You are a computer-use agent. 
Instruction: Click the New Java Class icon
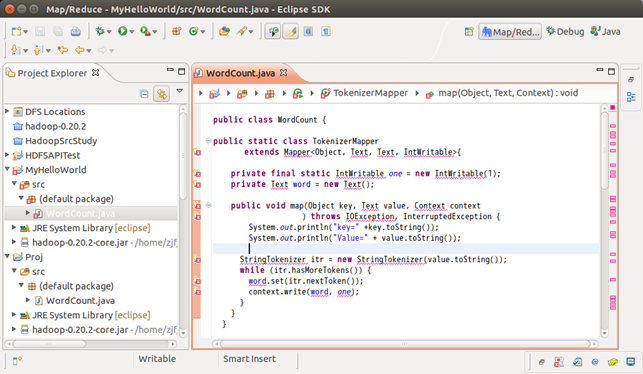coord(194,31)
